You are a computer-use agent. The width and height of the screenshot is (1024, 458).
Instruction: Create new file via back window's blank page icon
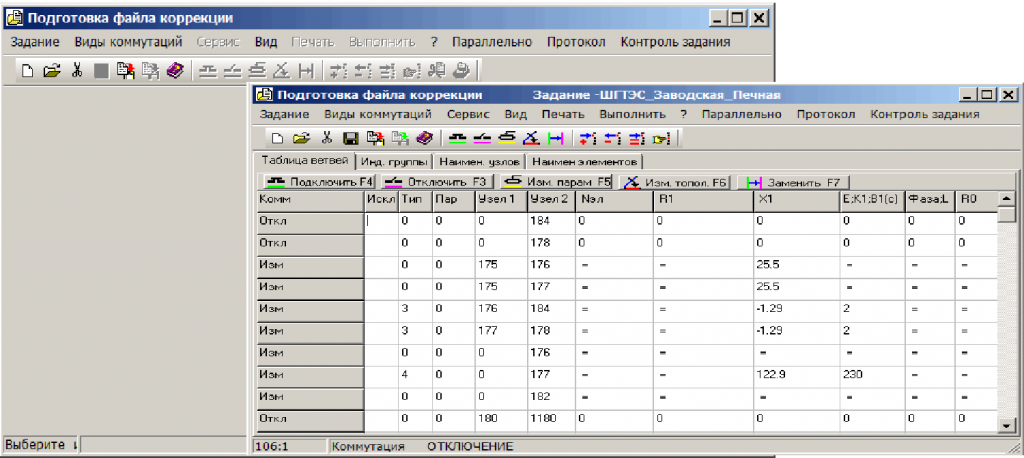pos(28,70)
